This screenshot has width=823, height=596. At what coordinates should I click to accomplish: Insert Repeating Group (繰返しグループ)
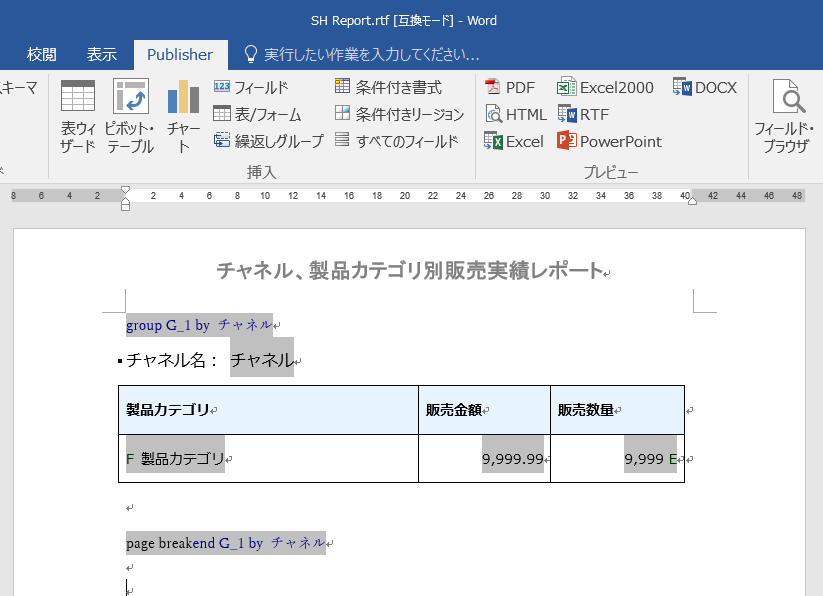tap(268, 141)
